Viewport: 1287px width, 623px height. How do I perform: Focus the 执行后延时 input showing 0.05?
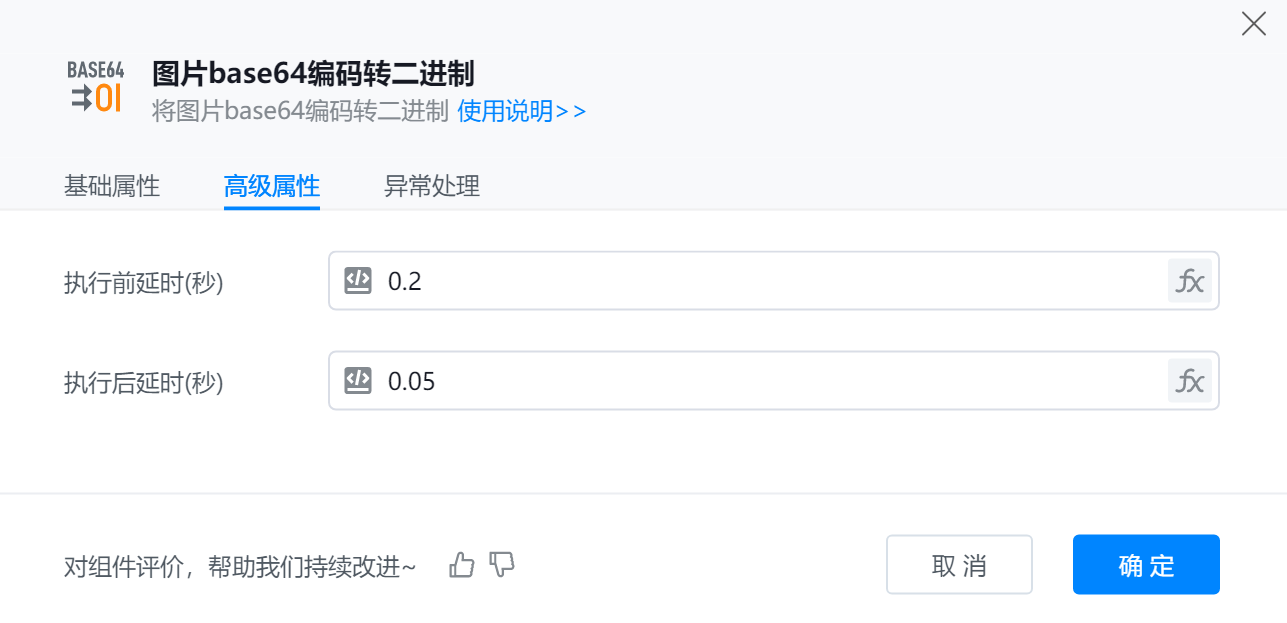pyautogui.click(x=760, y=381)
